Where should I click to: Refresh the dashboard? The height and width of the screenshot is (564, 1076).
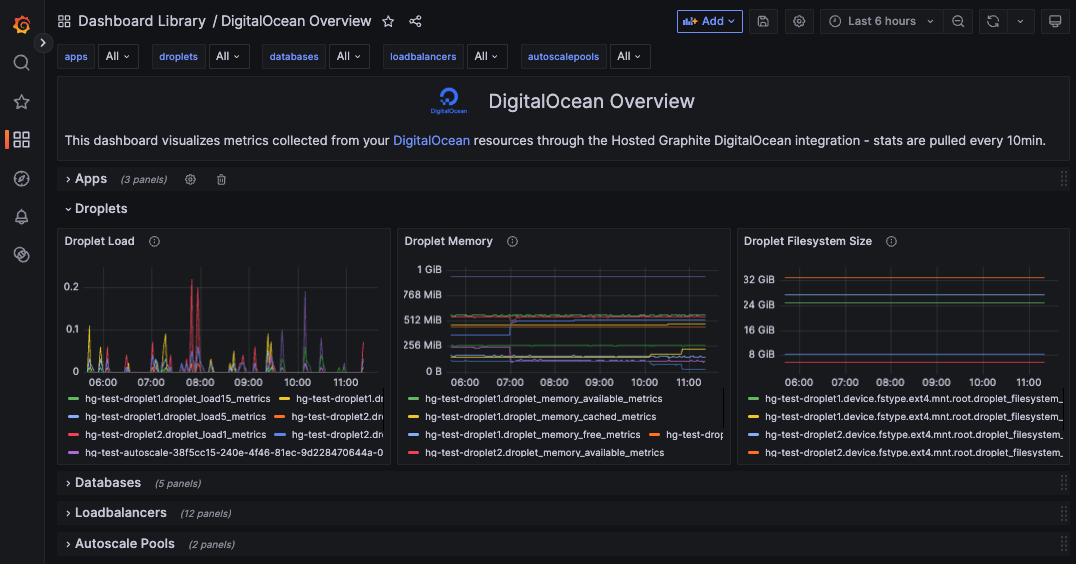993,21
